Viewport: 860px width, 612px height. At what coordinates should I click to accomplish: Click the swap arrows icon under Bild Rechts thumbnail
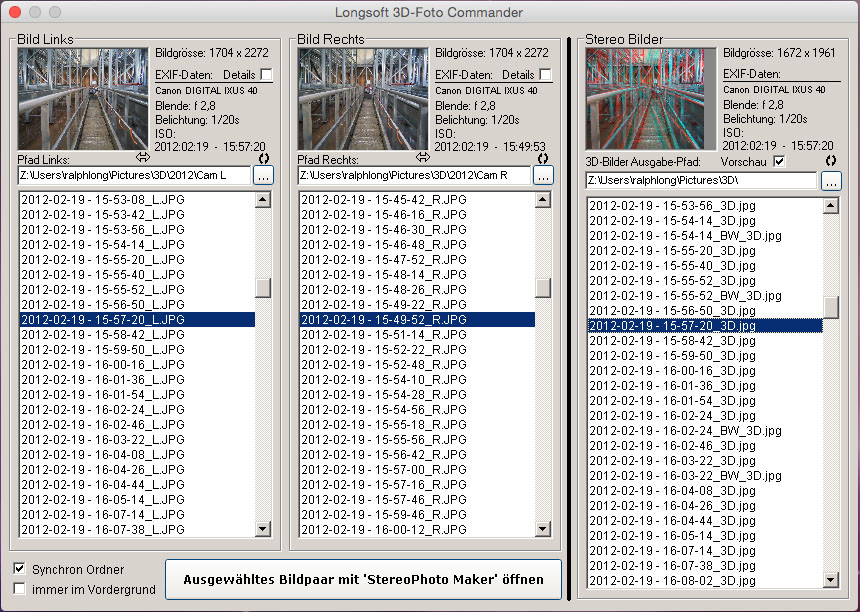423,157
